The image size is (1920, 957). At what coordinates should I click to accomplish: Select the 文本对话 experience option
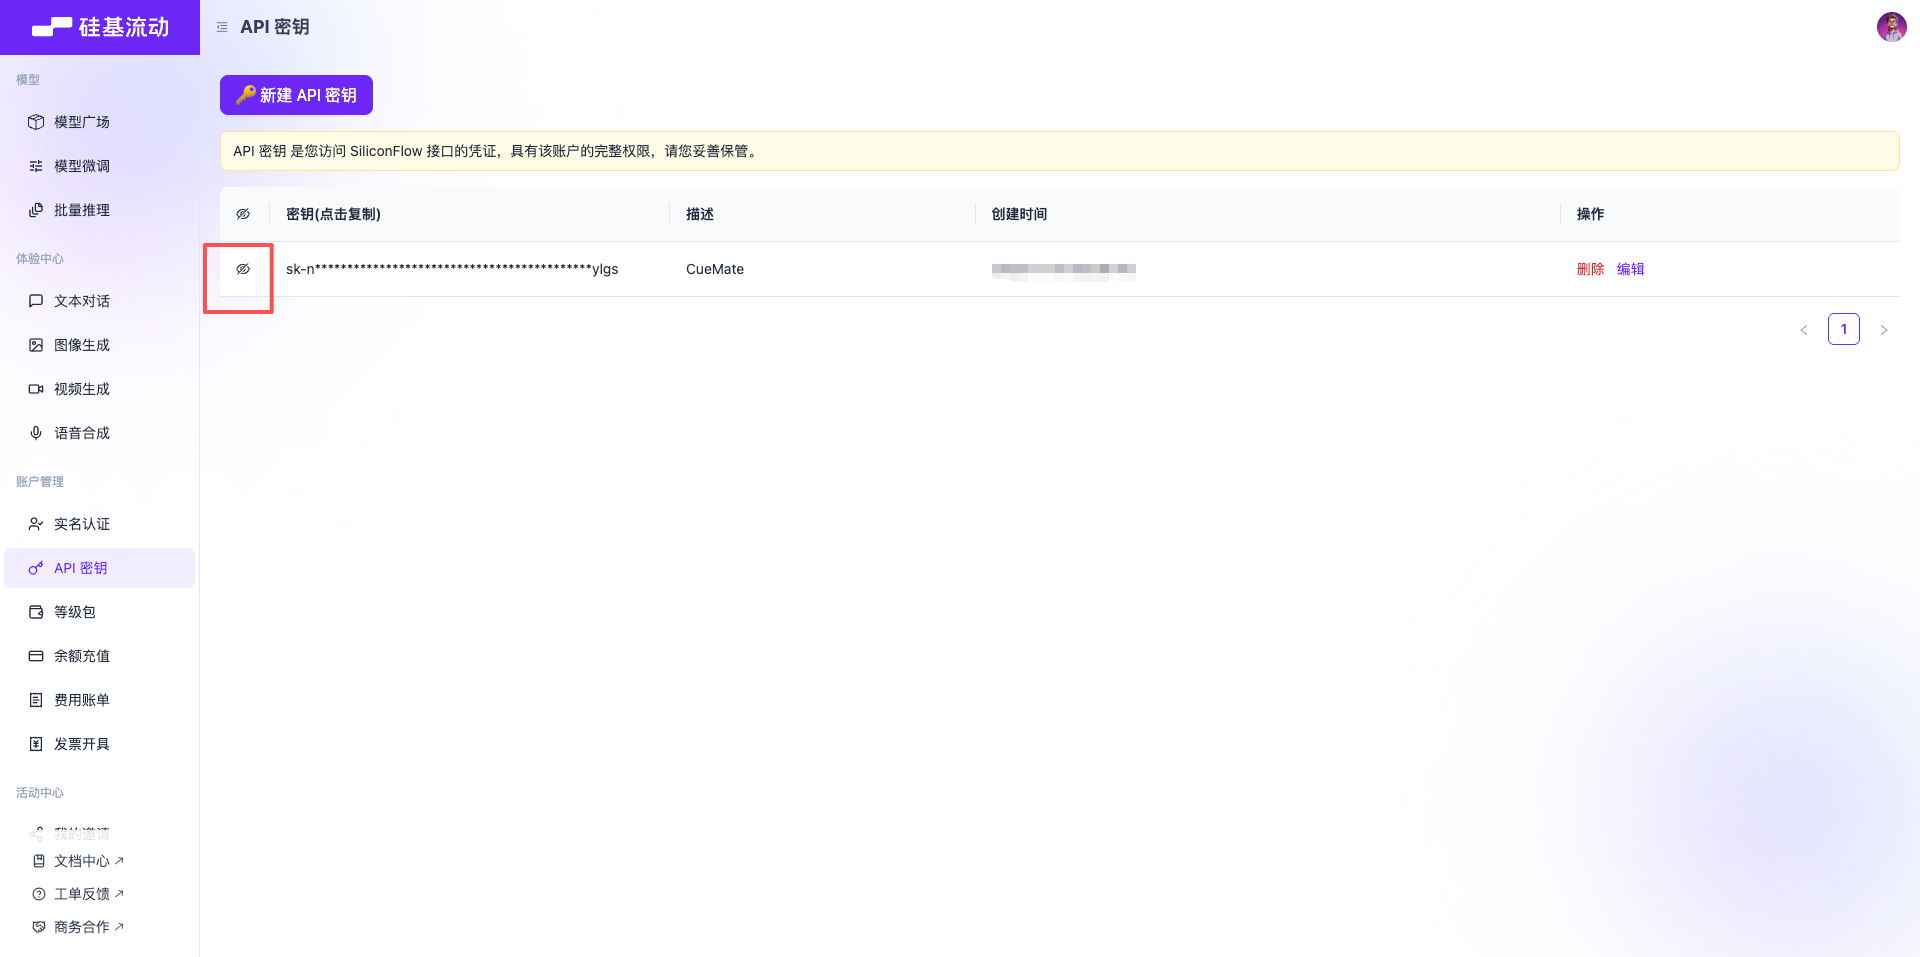coord(82,300)
